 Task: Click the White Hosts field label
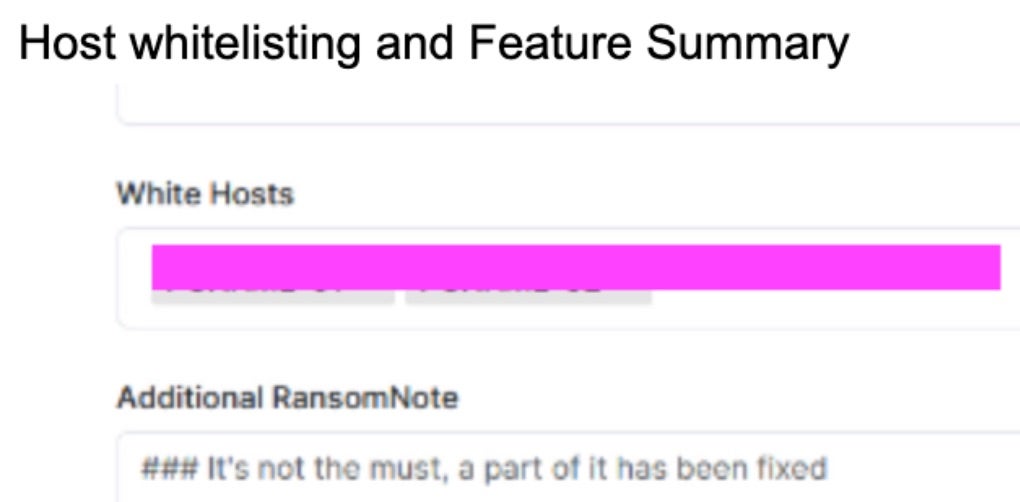205,194
